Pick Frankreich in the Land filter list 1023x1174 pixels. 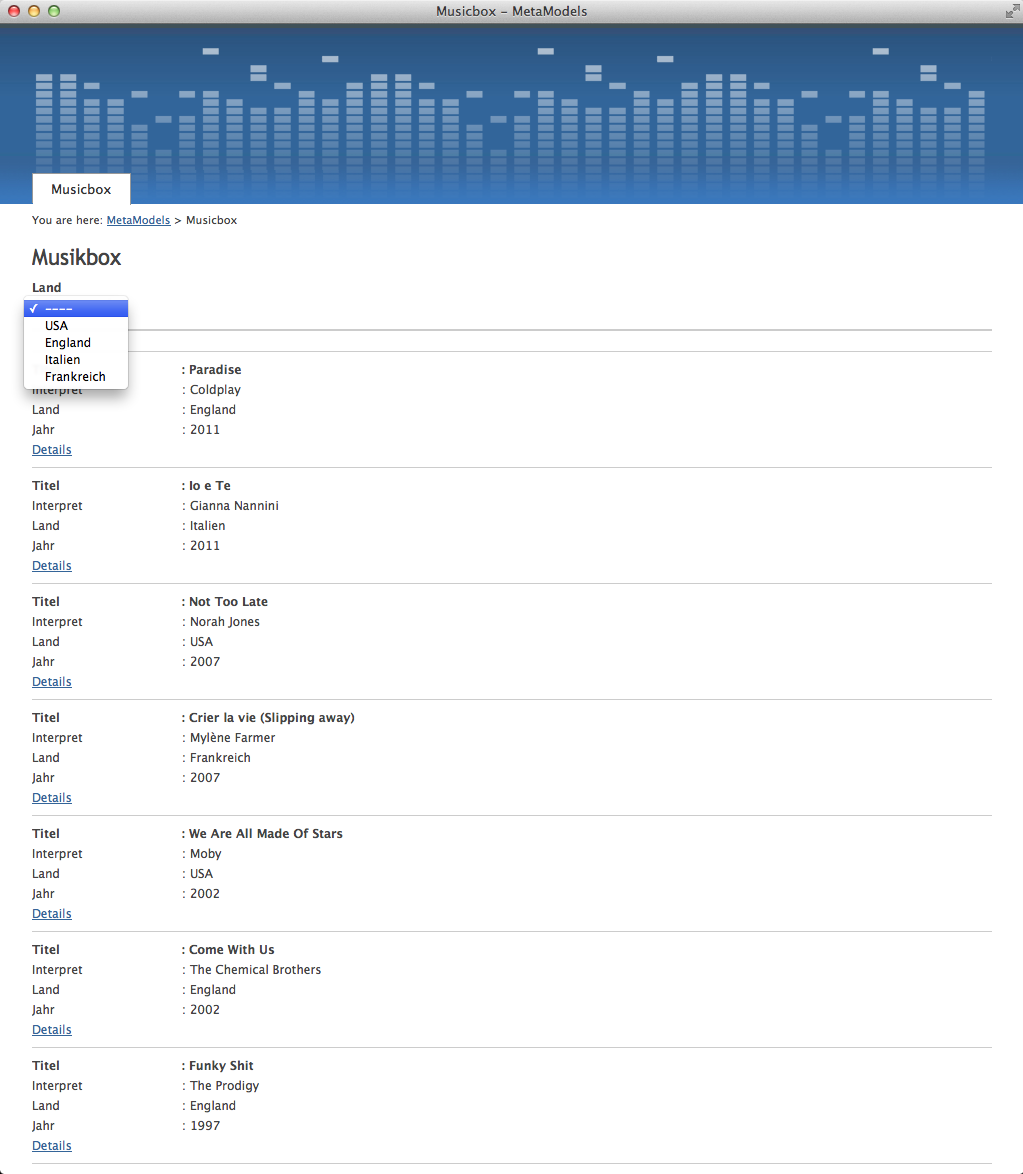coord(75,377)
